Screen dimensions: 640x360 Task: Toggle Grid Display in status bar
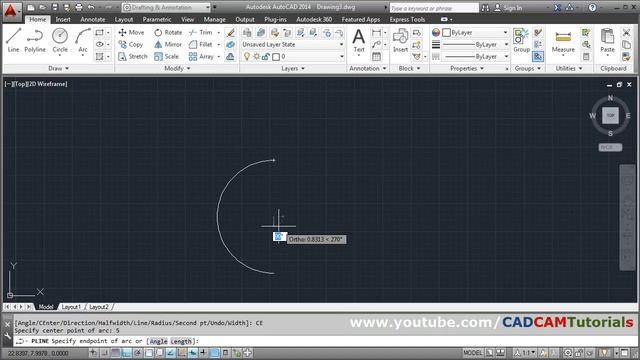click(116, 353)
